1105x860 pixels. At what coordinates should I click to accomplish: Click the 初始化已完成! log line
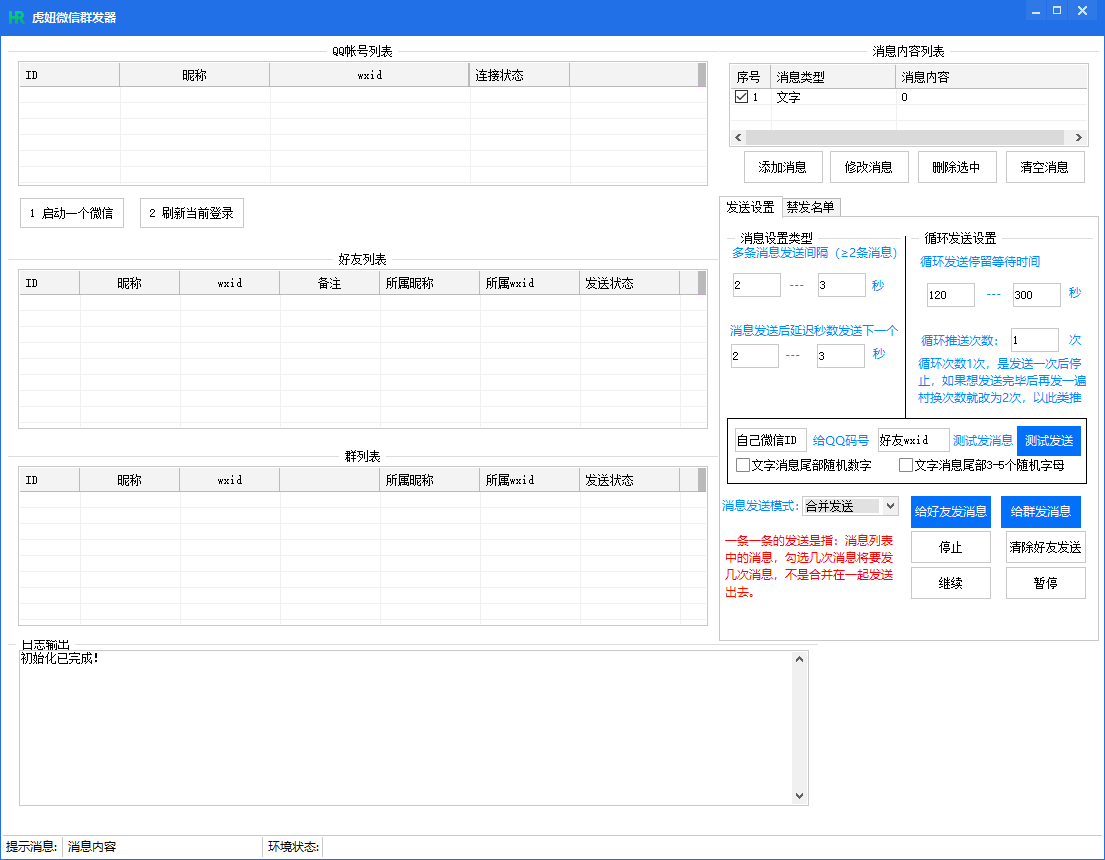(60, 658)
